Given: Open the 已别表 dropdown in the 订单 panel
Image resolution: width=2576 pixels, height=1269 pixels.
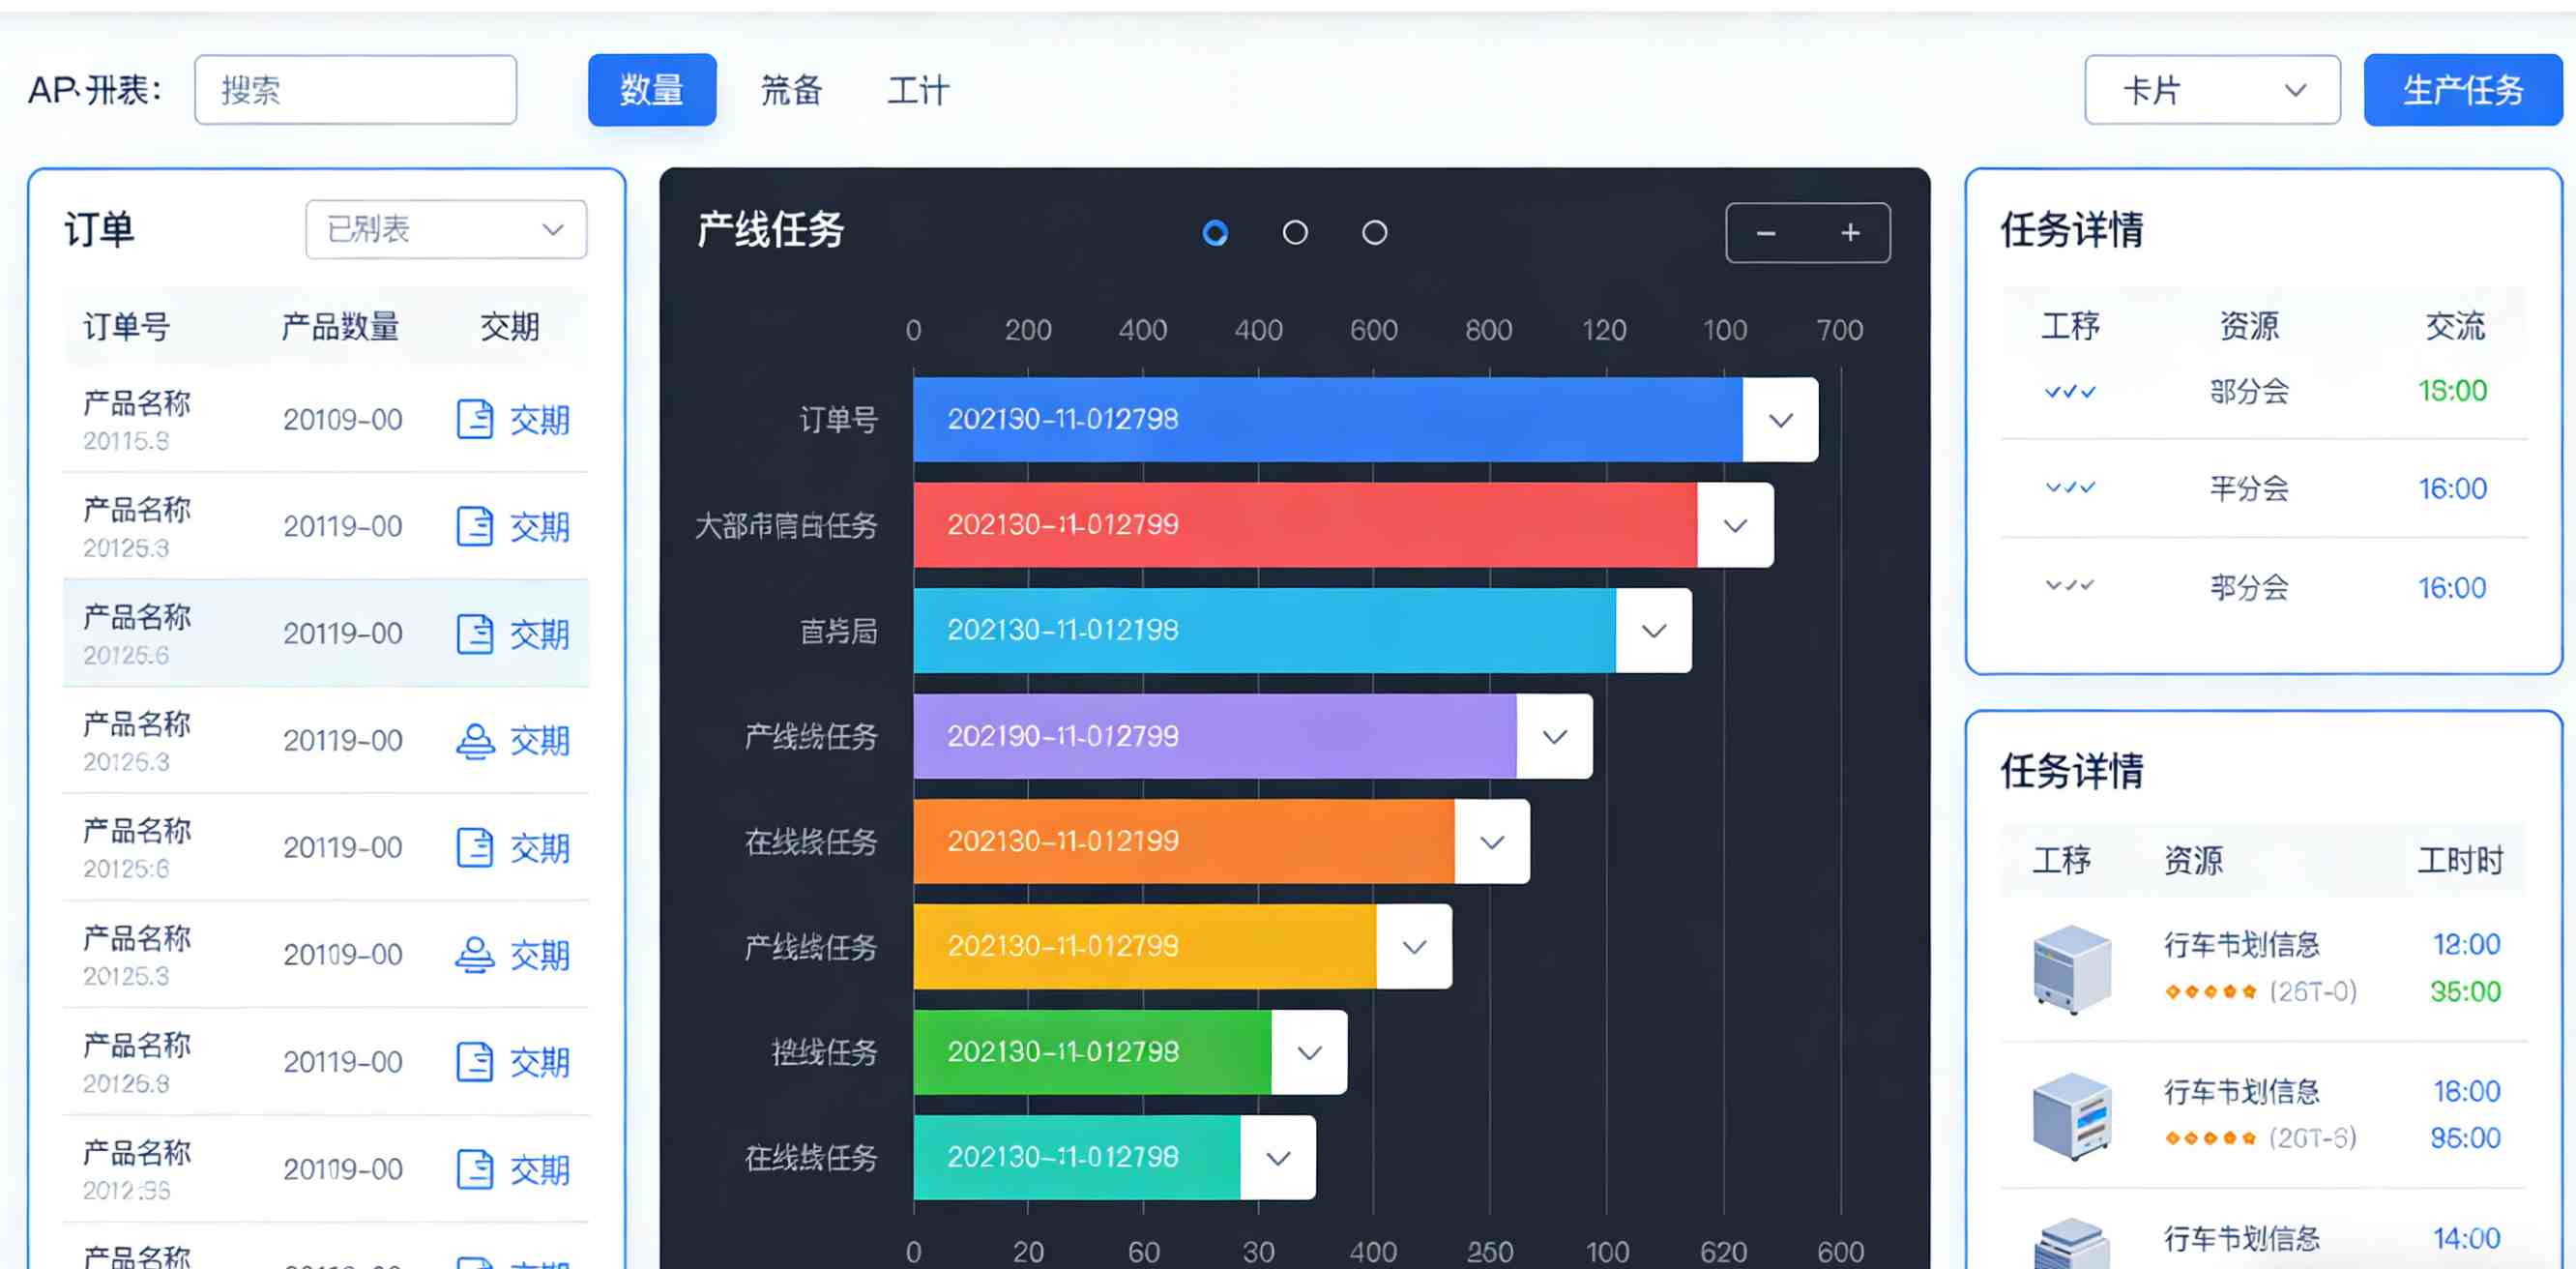Looking at the screenshot, I should (x=445, y=229).
